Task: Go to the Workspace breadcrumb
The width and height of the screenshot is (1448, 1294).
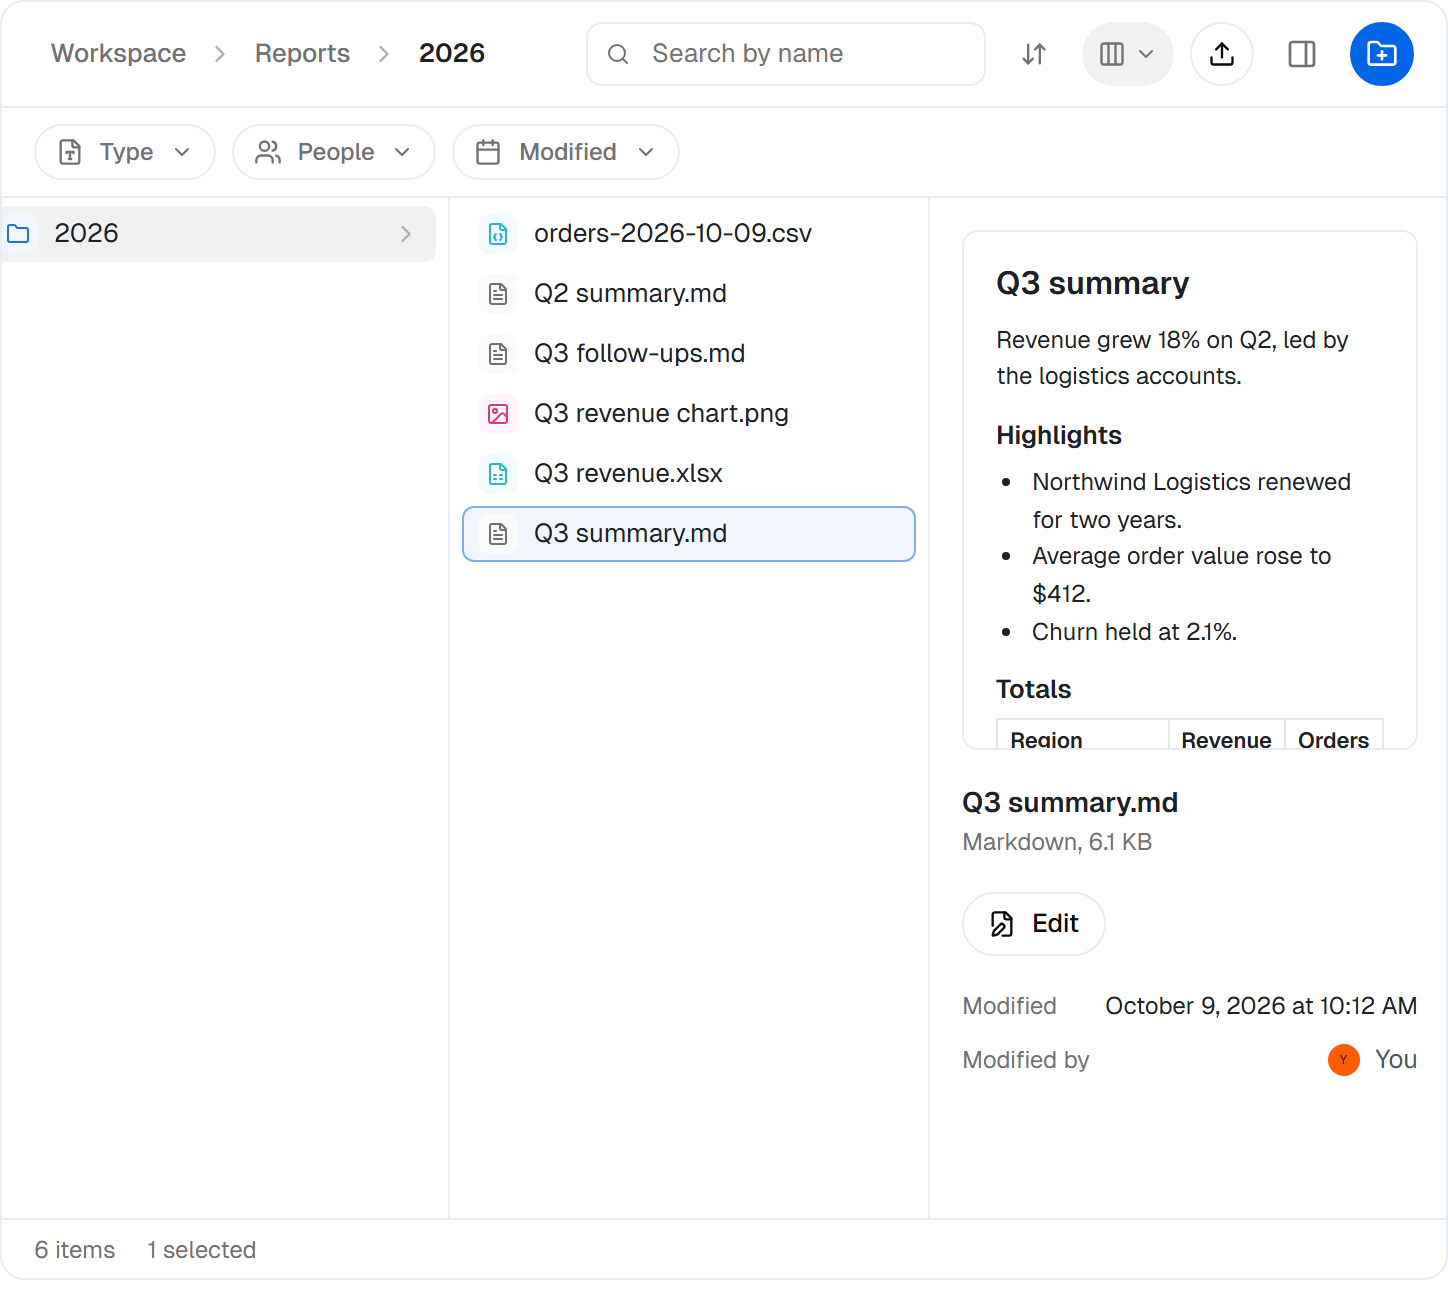Action: click(118, 53)
